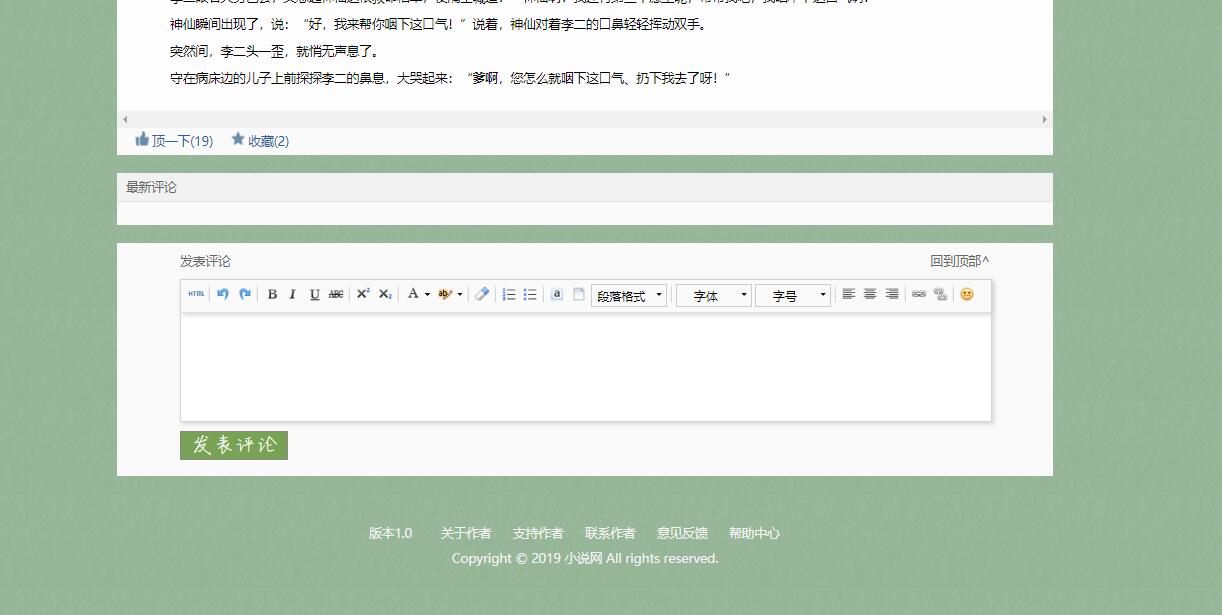Screen dimensions: 1222x615
Task: Toggle the ordered list formatting
Action: [x=507, y=294]
